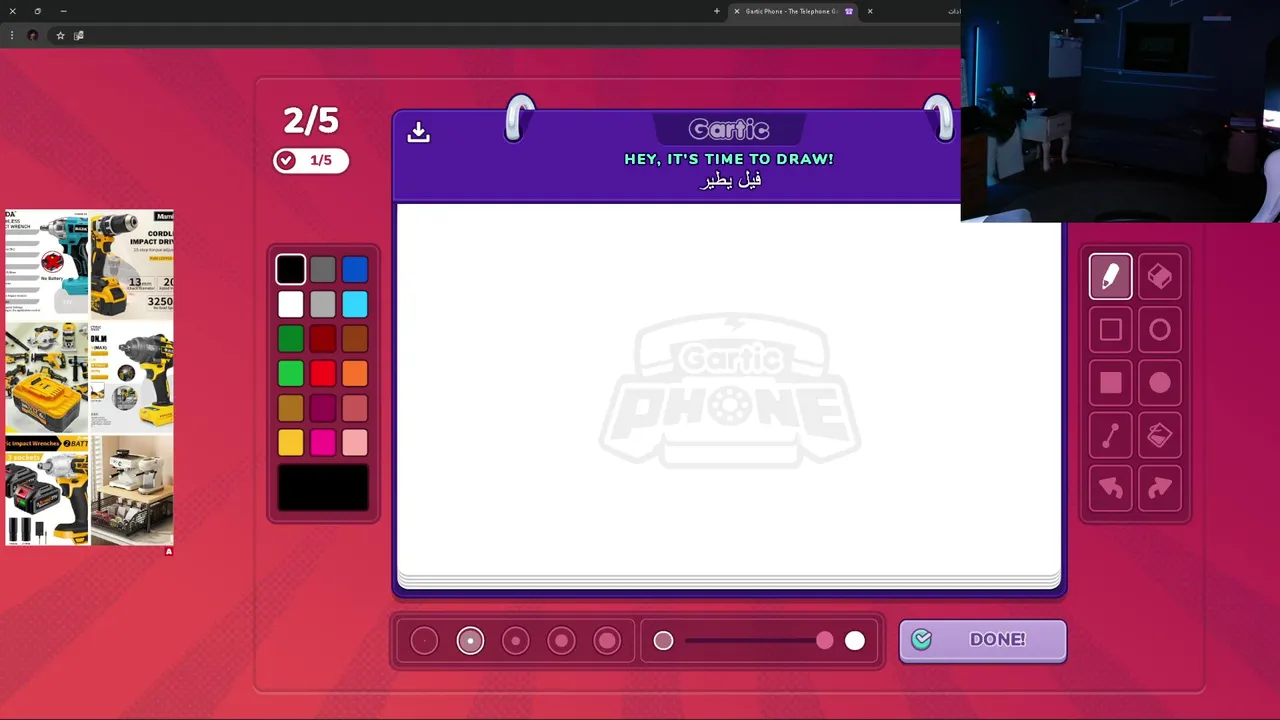Open the yellow battery tool kit thumbnail
The image size is (1280, 720).
(47, 377)
